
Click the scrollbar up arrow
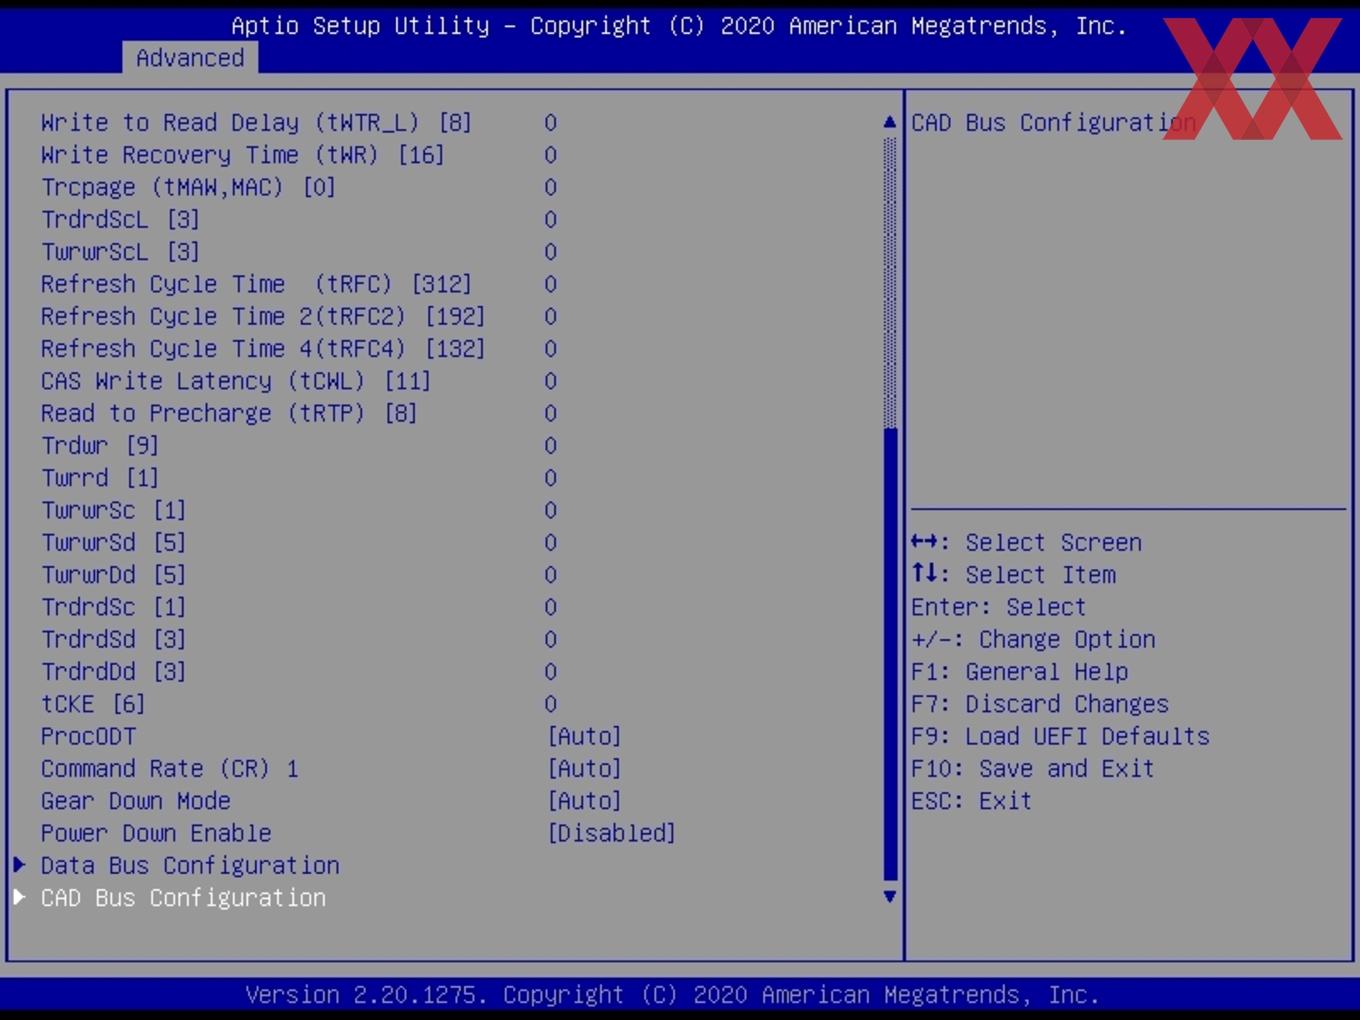tap(890, 122)
